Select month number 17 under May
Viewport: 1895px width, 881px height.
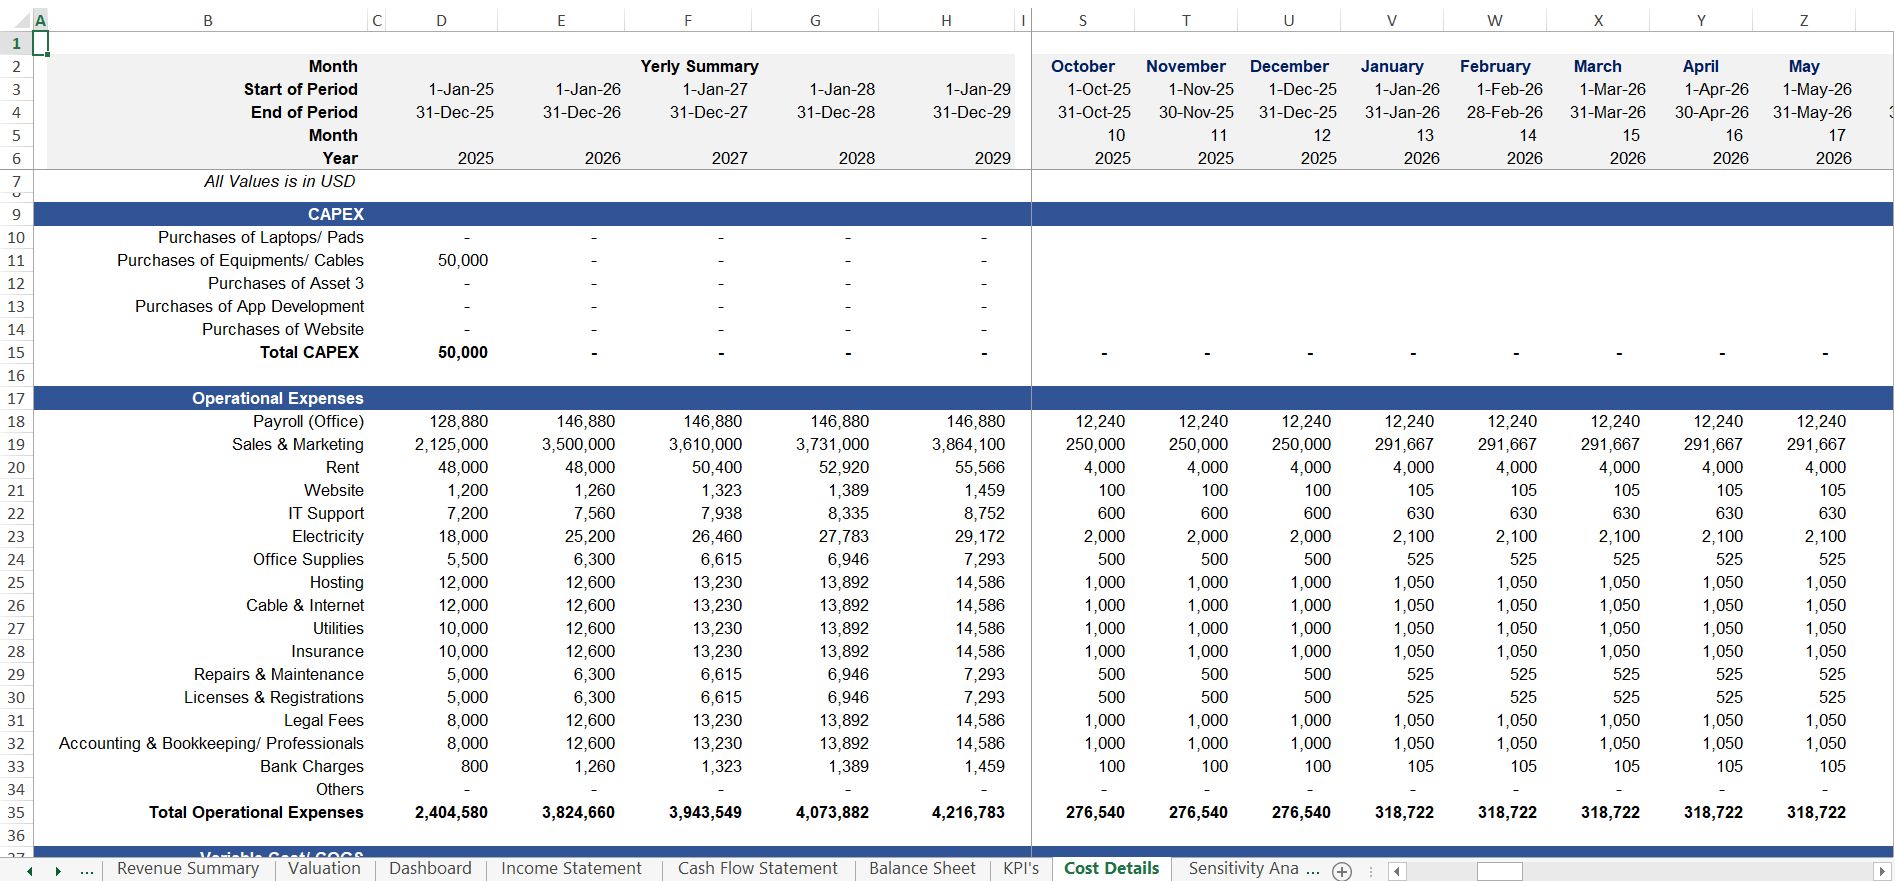click(1836, 135)
